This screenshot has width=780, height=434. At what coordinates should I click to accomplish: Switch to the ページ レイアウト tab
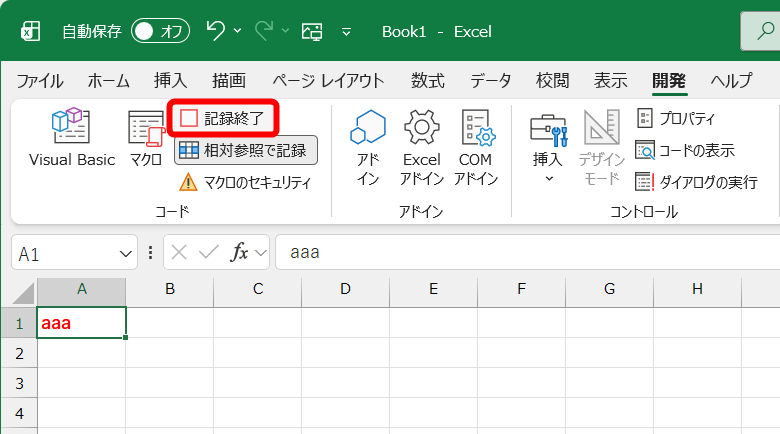328,81
